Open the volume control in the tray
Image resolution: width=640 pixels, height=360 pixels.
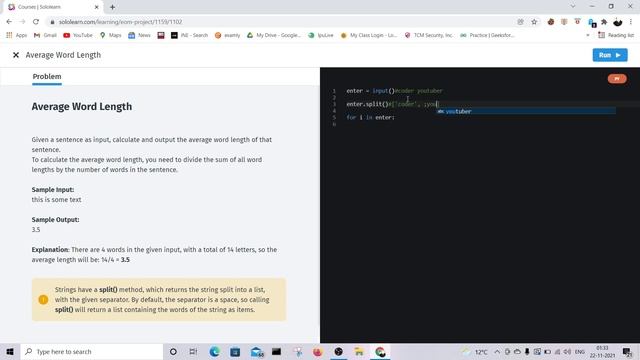567,351
